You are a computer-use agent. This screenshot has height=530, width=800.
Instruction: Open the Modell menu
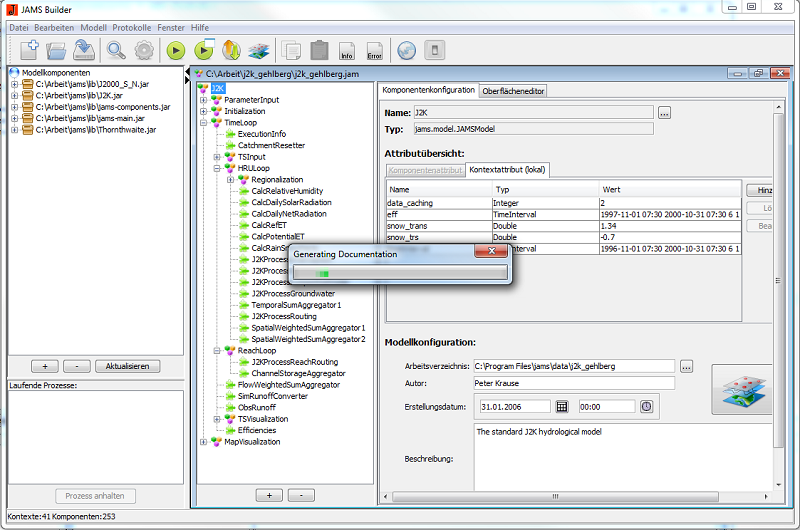93,26
